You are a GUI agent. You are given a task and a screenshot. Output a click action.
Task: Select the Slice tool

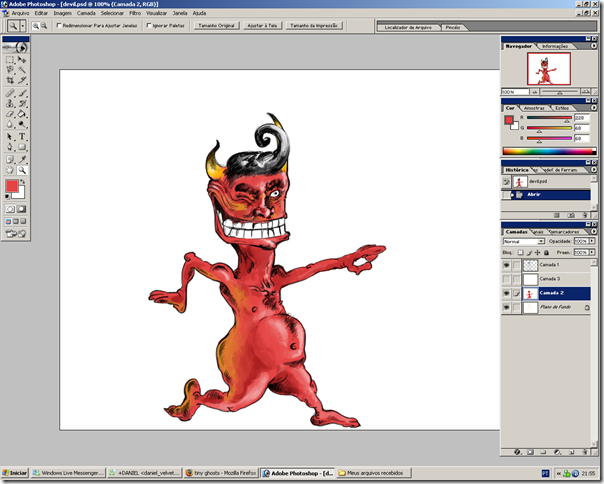coord(22,80)
